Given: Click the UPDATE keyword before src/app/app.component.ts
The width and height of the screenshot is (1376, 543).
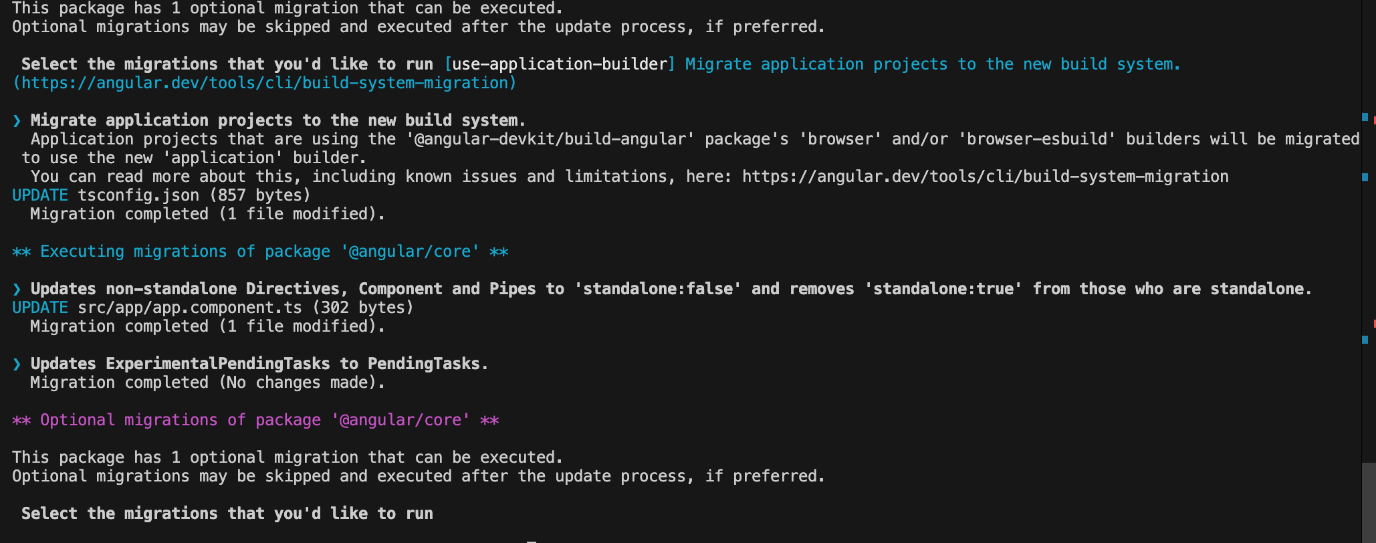Looking at the screenshot, I should pos(40,308).
